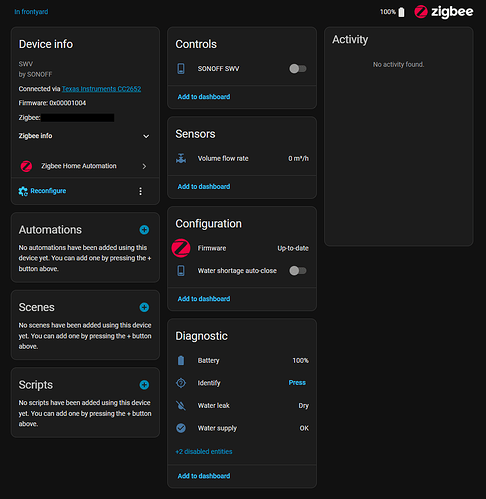Show the +2 disabled entities
This screenshot has width=486, height=499.
[204, 452]
